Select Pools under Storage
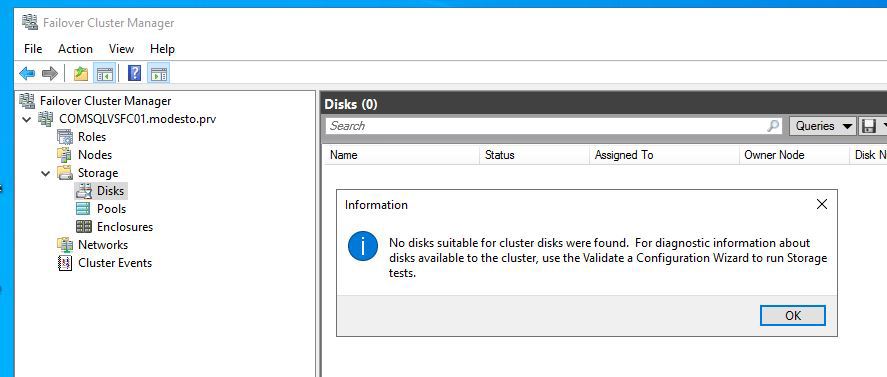This screenshot has height=377, width=887. click(111, 209)
